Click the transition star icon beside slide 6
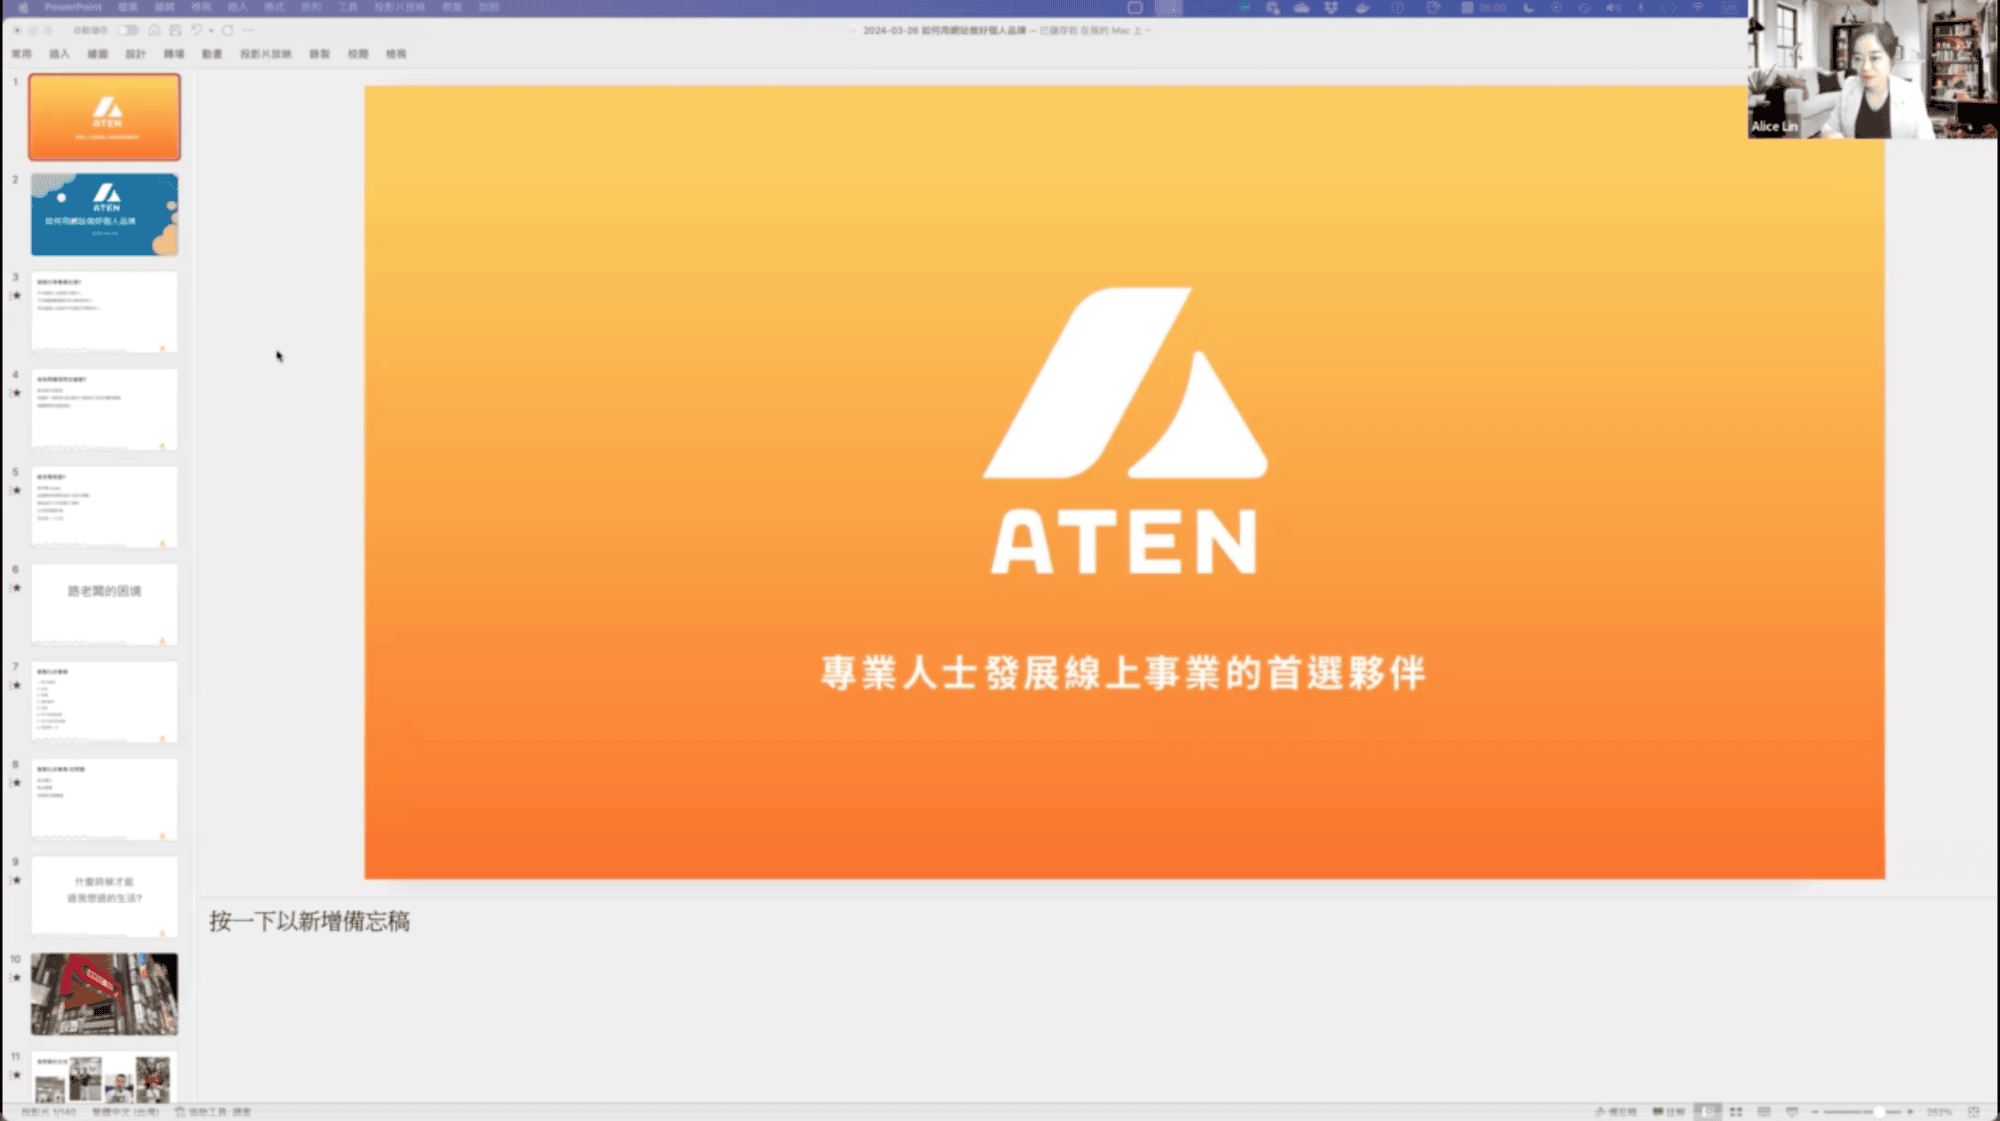The image size is (2000, 1121). pos(16,588)
